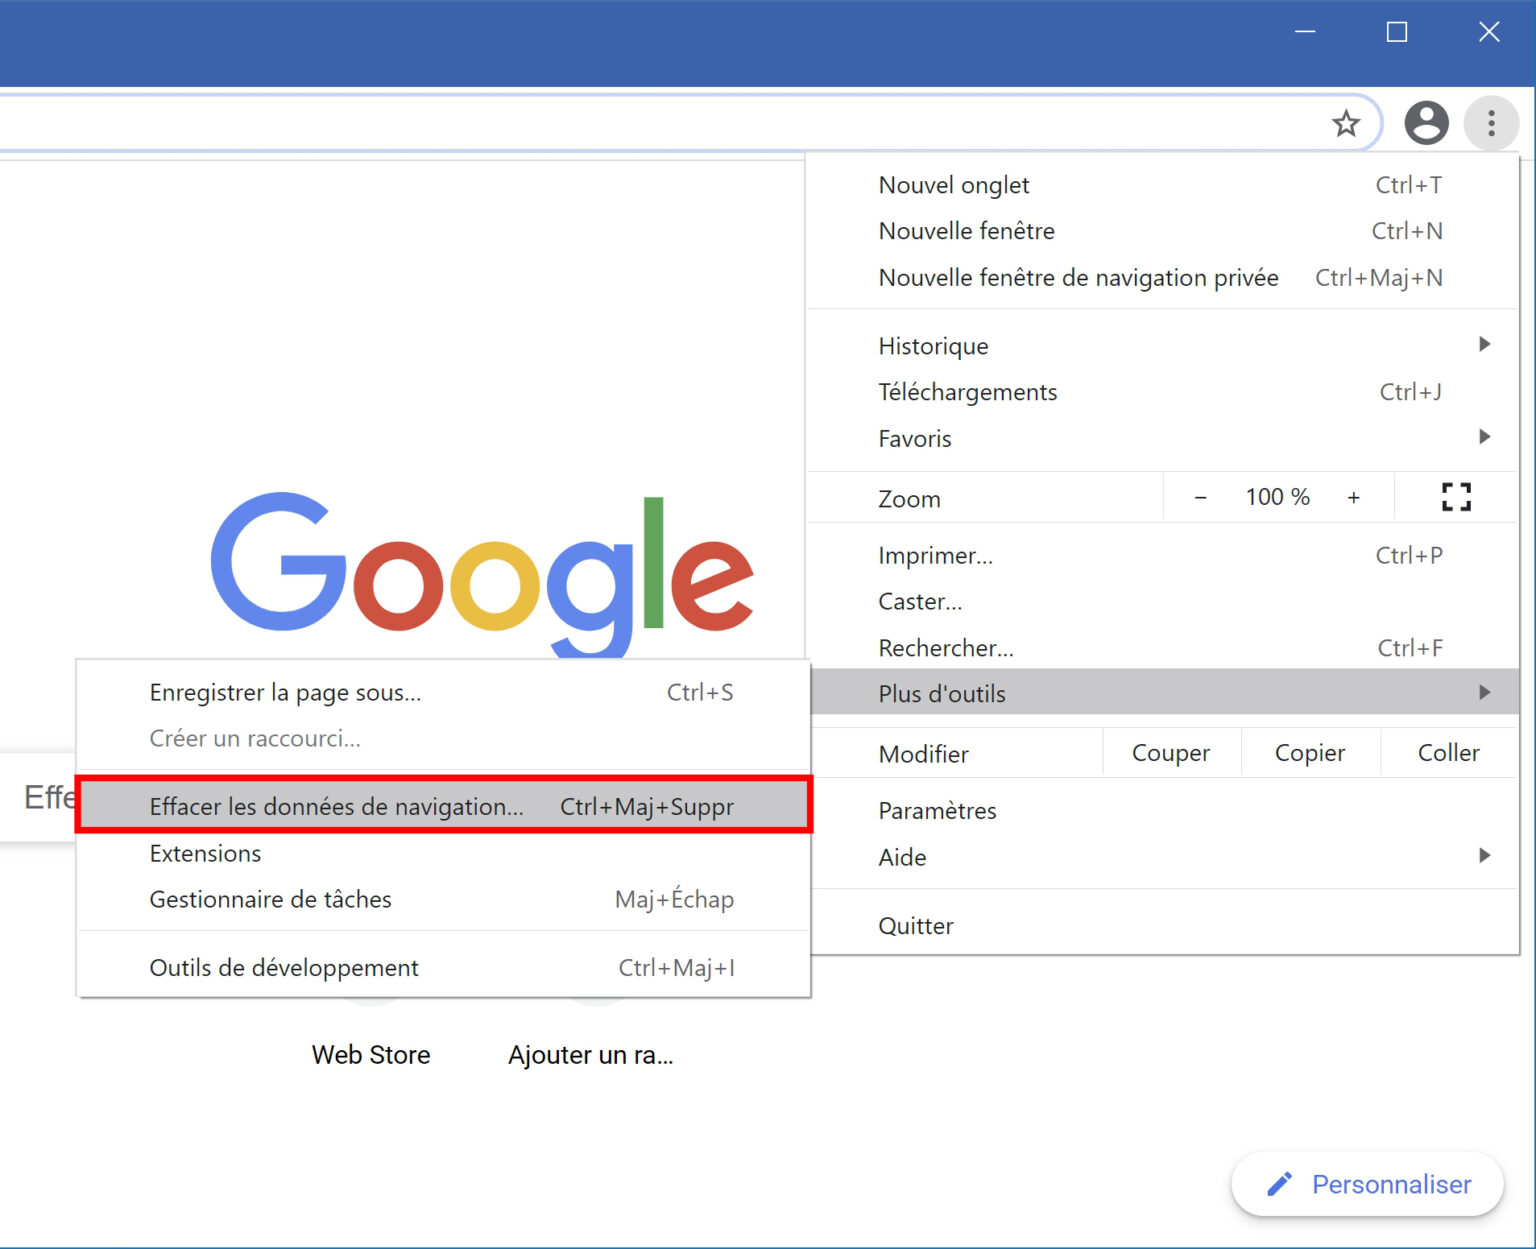
Task: Expand the Favoris submenu arrow
Action: coord(1484,438)
